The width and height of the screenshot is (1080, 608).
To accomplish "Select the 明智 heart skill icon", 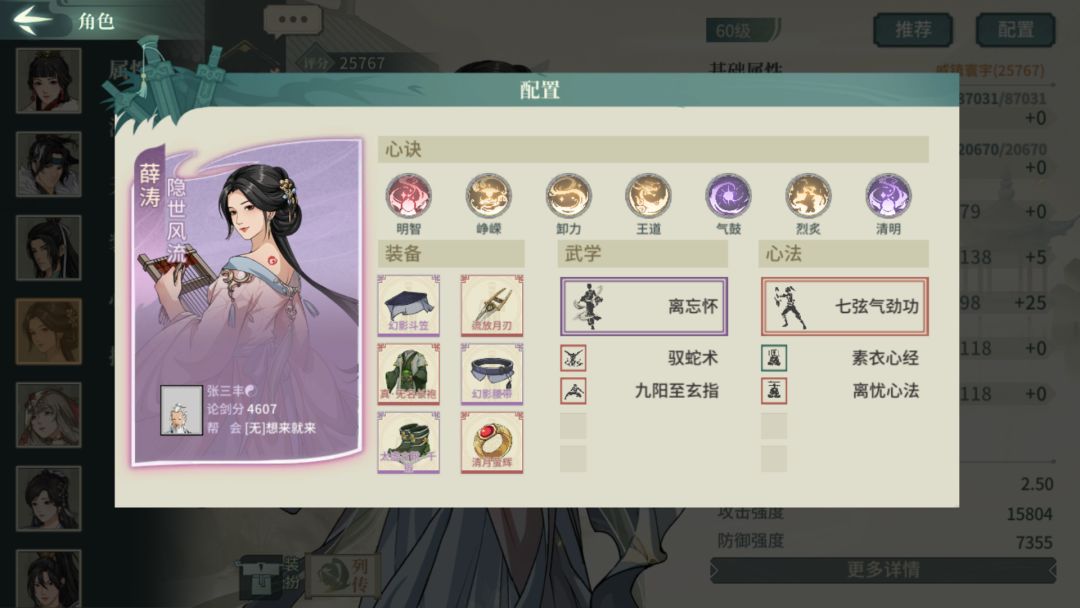I will point(408,196).
